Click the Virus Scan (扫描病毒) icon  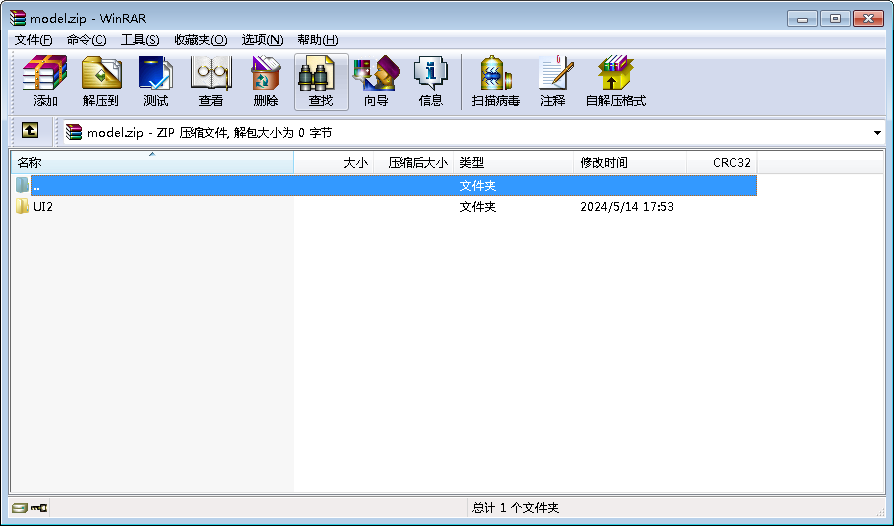click(x=496, y=82)
